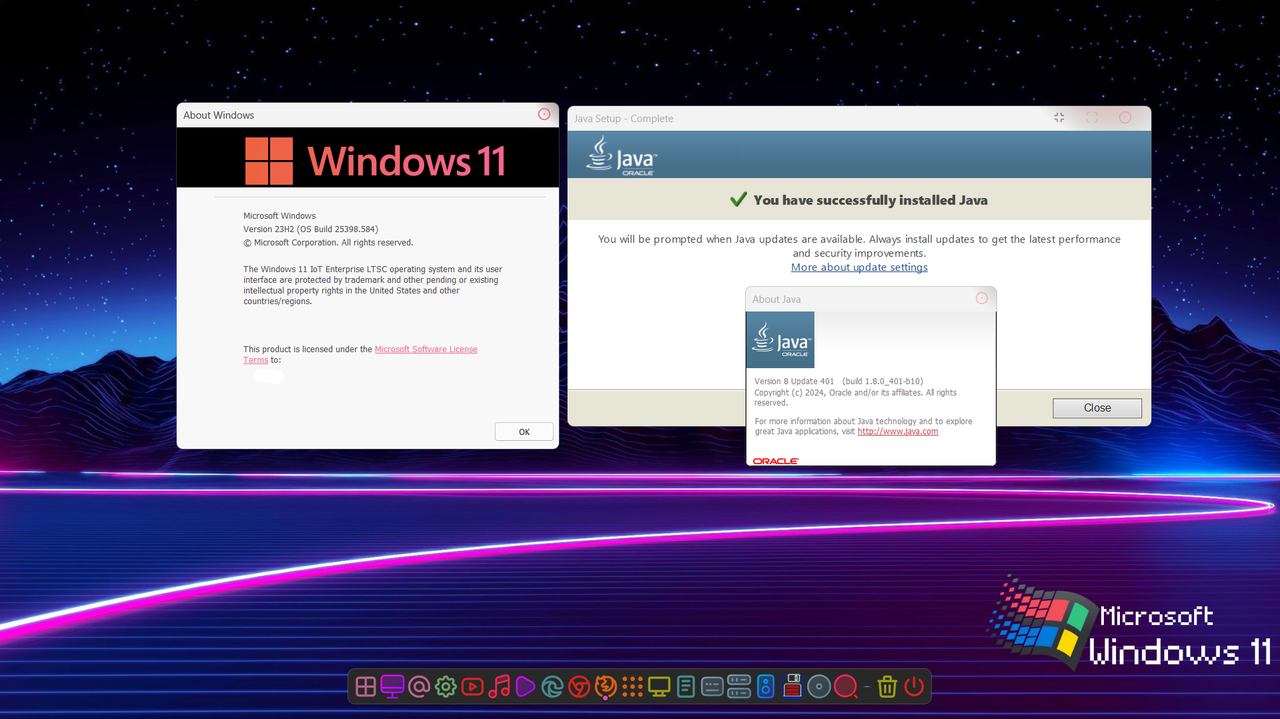1280x719 pixels.
Task: Close the About Windows dialog via title bar
Action: click(544, 114)
